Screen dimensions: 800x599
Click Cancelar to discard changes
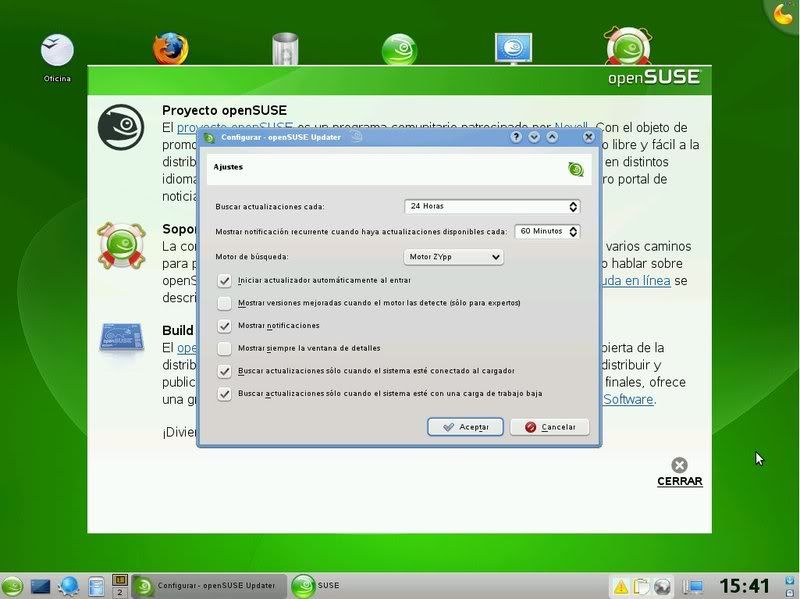pos(550,427)
